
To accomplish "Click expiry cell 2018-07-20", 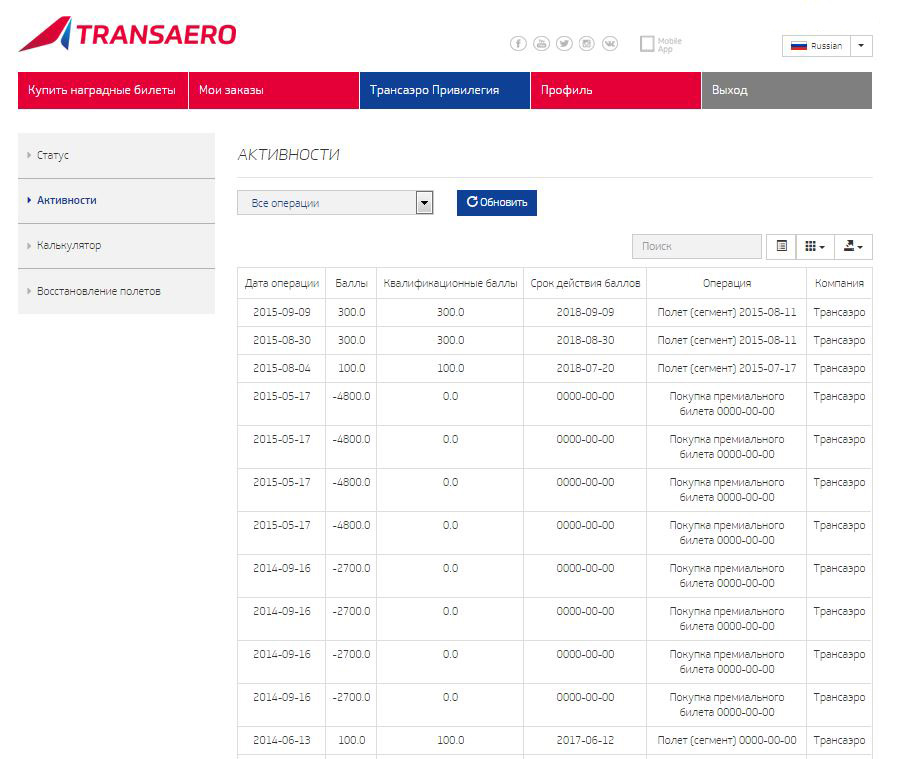I will [585, 369].
